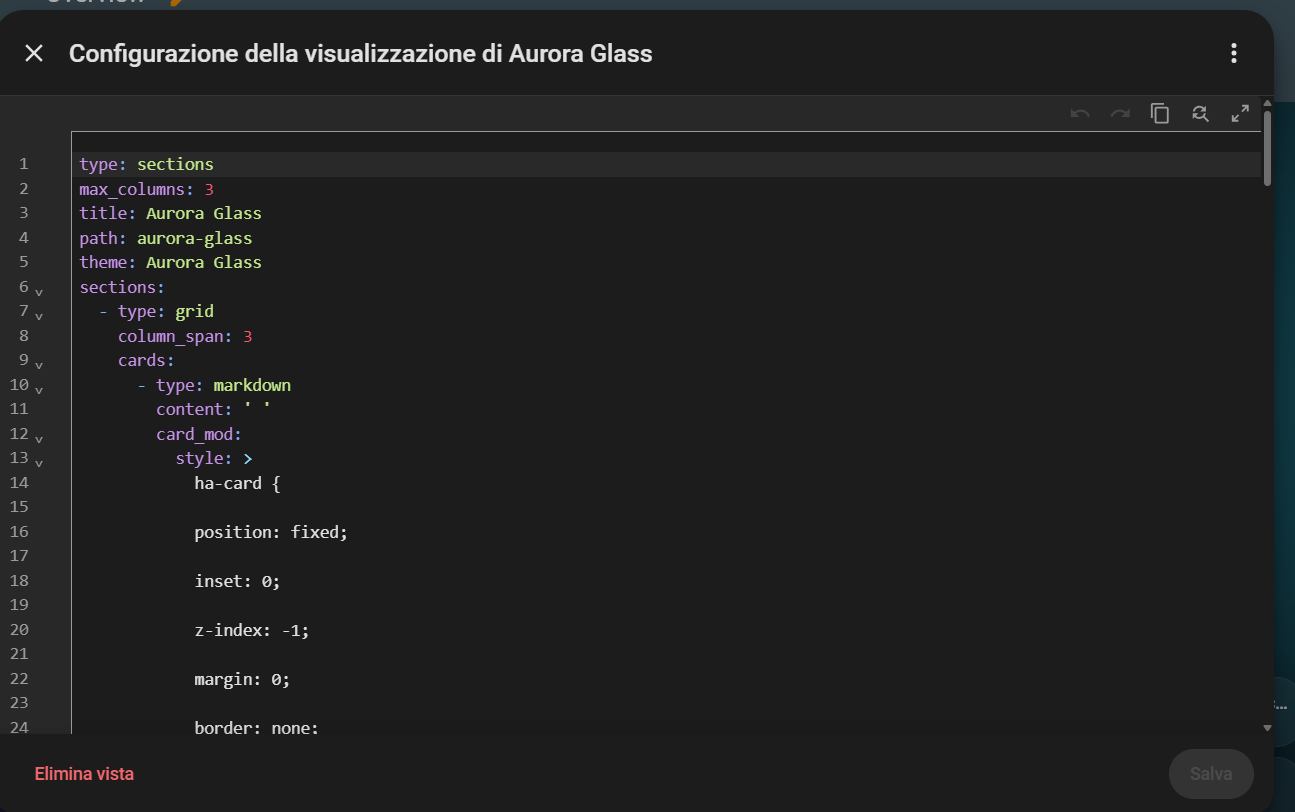Click the 'position: fixed;' line
The width and height of the screenshot is (1295, 812).
click(x=271, y=532)
